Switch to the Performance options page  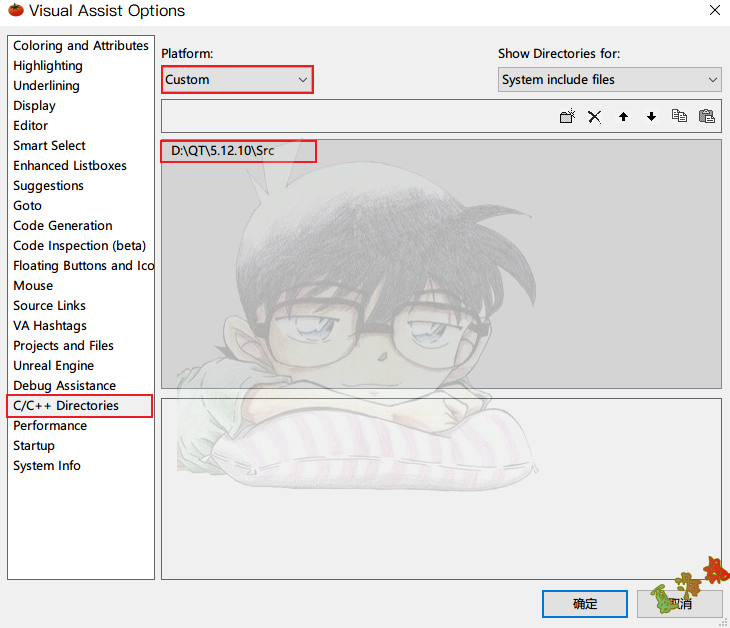coord(50,426)
